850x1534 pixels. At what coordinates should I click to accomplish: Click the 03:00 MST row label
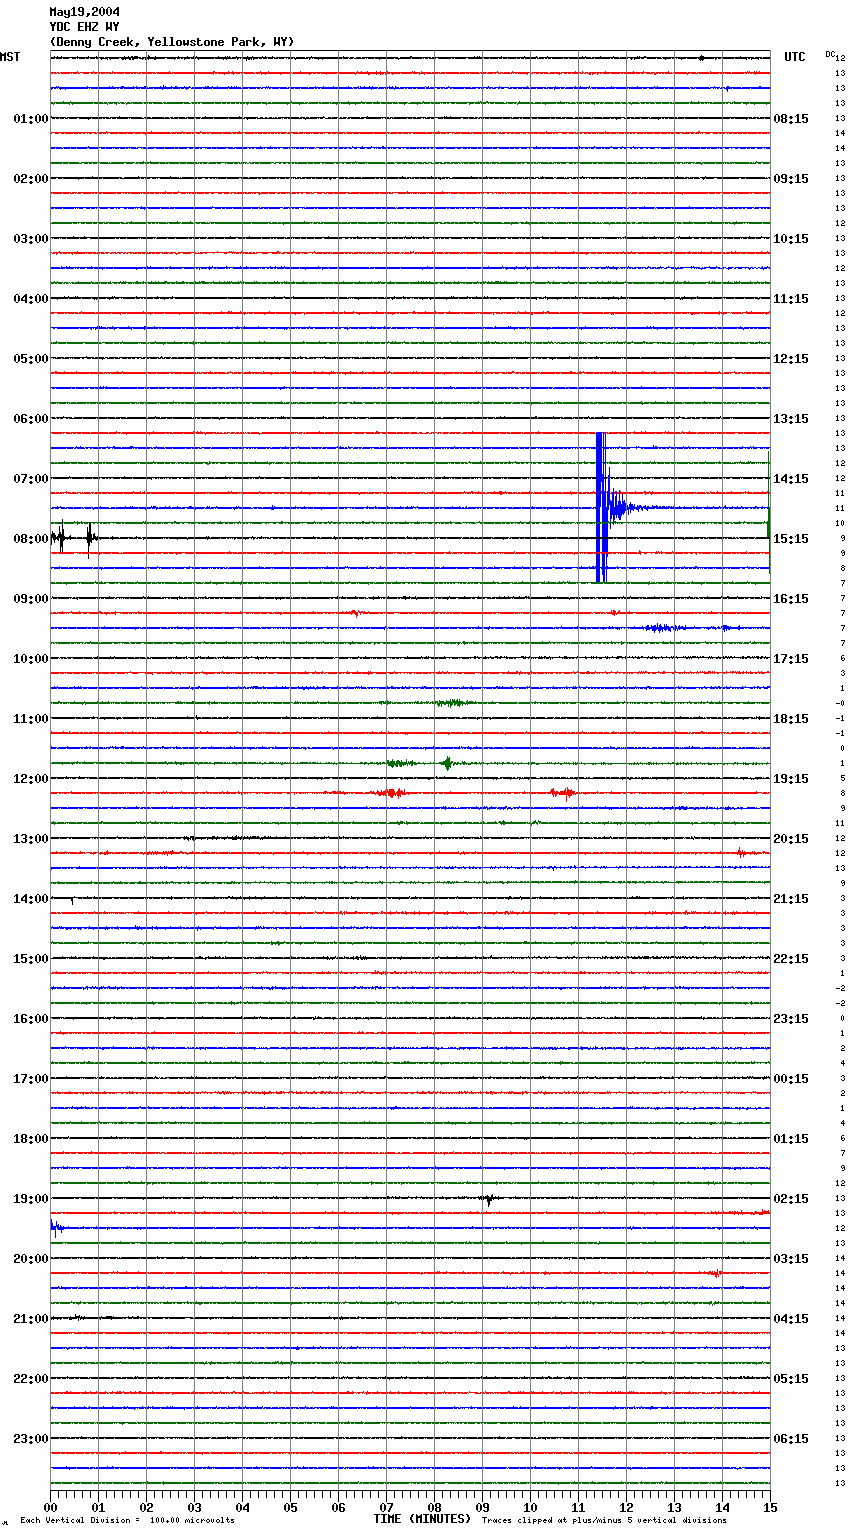coord(31,239)
